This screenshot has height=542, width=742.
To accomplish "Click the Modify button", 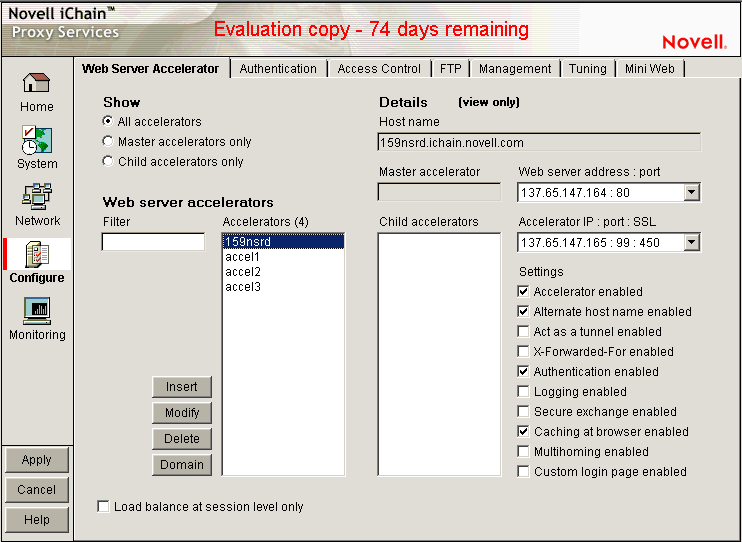I will [x=182, y=413].
